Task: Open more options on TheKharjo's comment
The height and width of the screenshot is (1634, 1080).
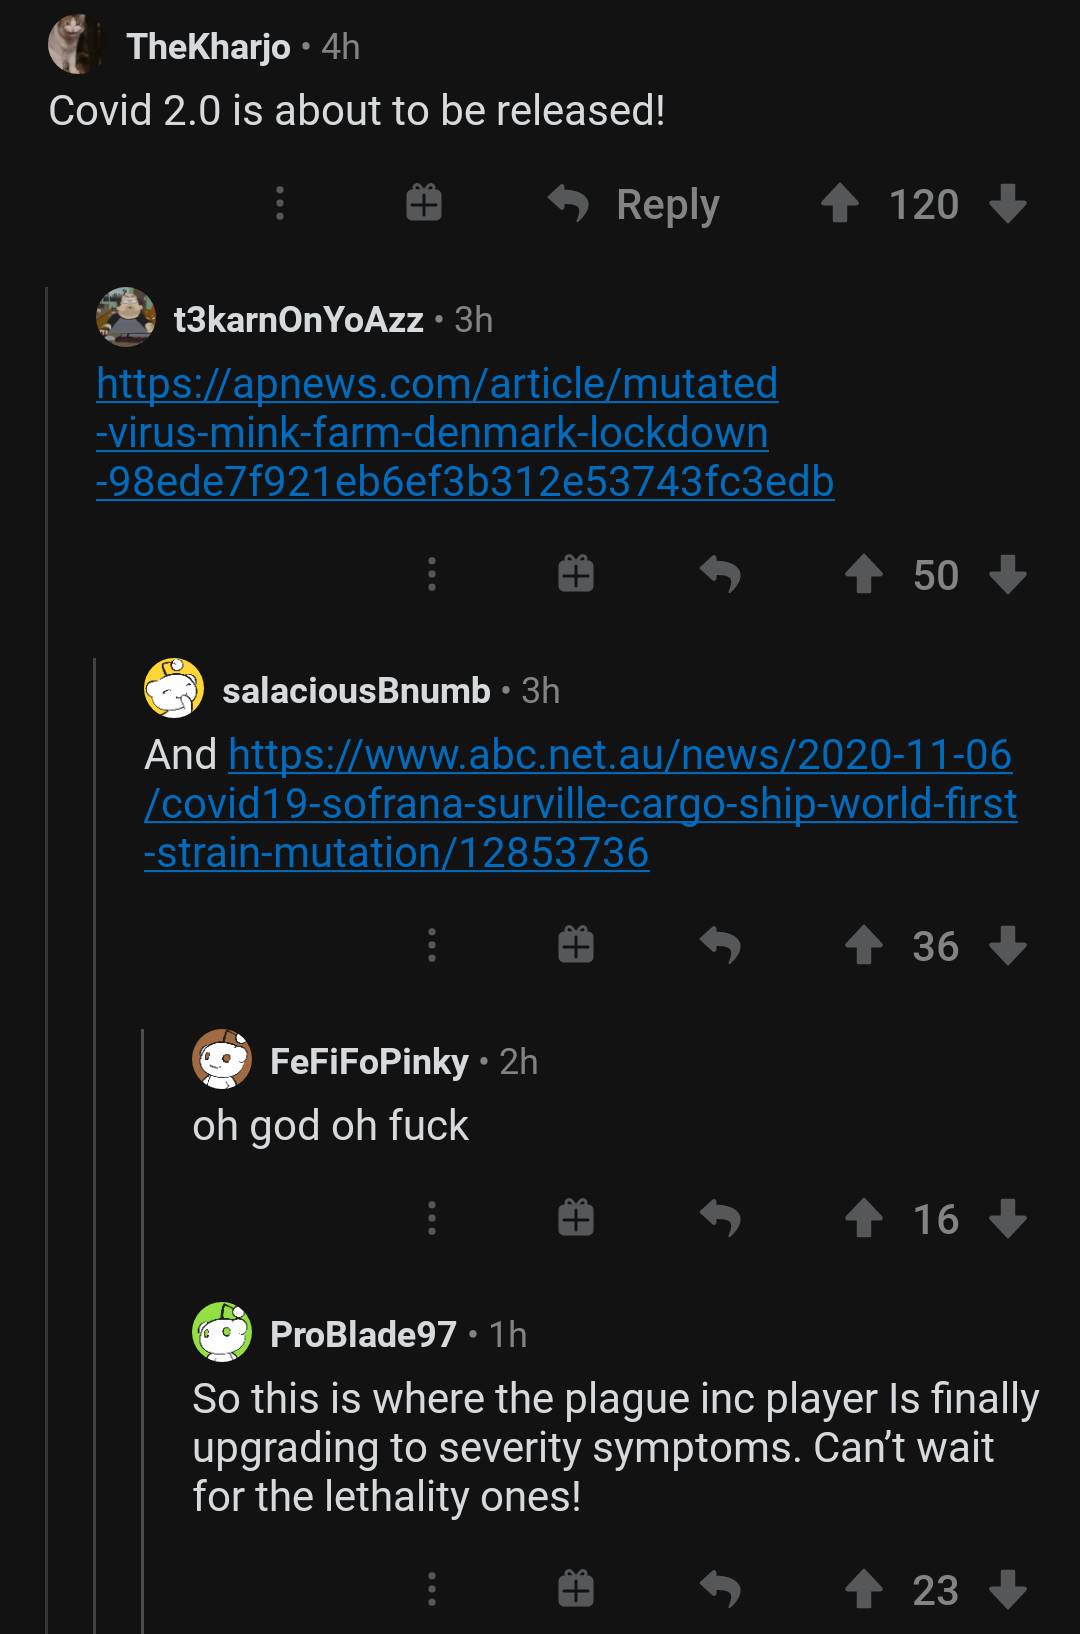Action: click(x=280, y=205)
